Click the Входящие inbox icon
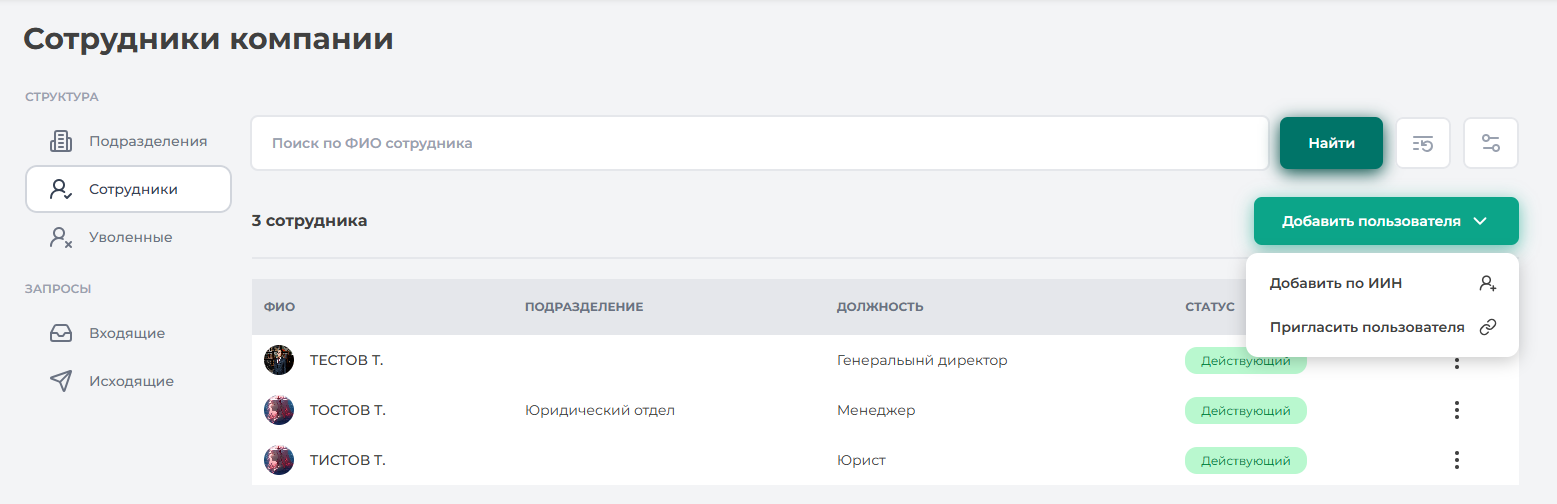Screen dimensions: 1557x504 pyautogui.click(x=61, y=333)
